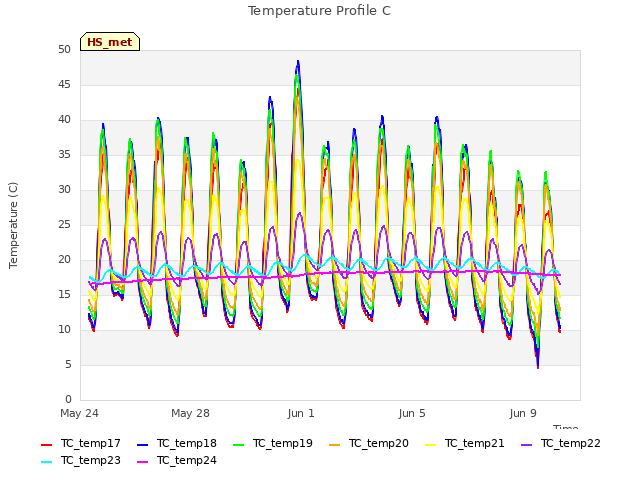Click the blue TC_temp18 legend swatch

pos(142,444)
